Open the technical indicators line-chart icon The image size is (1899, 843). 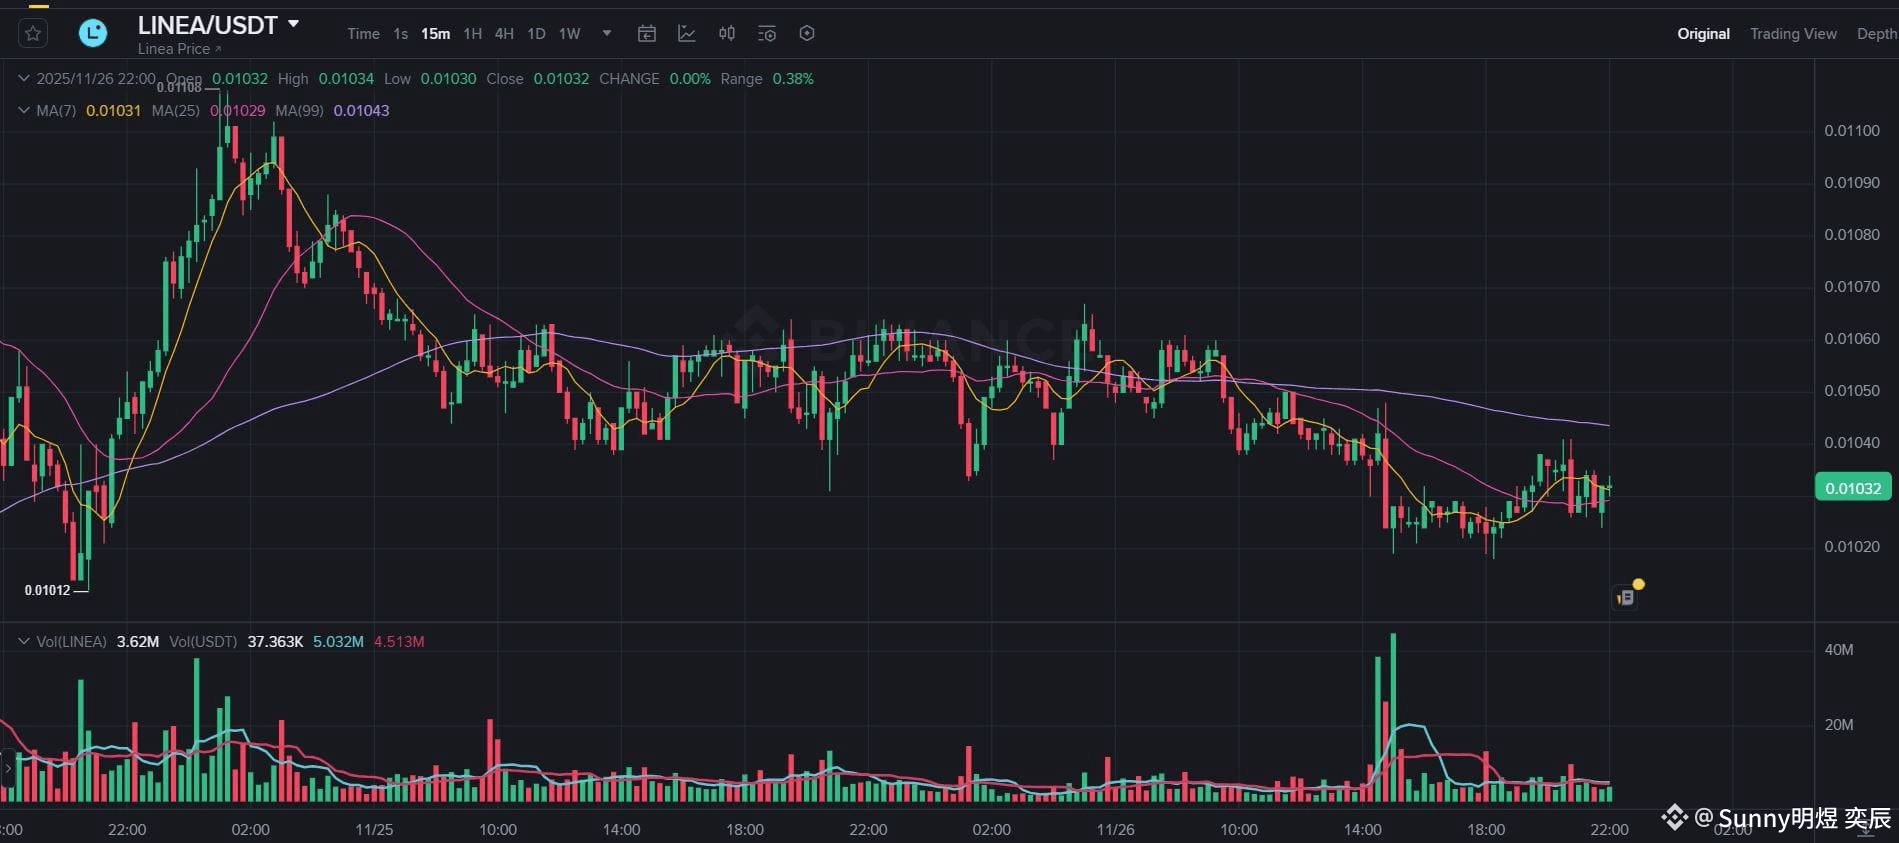tap(687, 34)
